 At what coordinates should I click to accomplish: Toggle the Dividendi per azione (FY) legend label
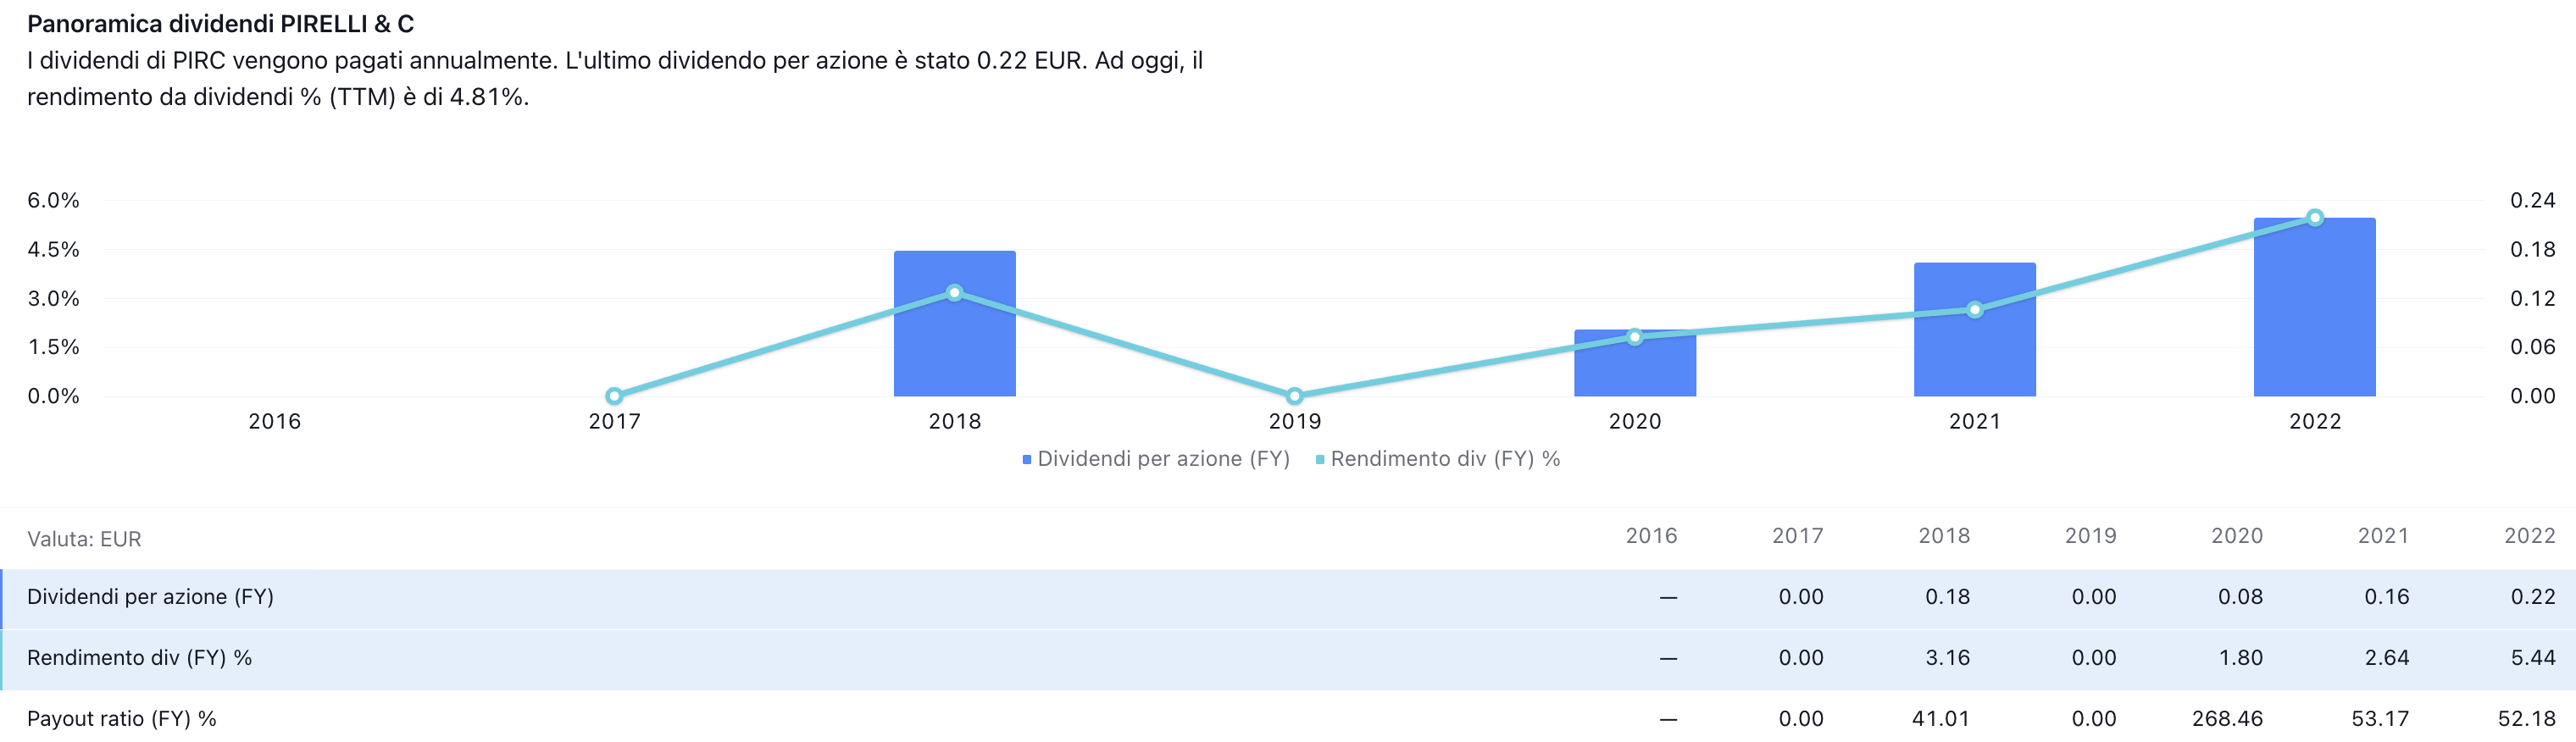click(1164, 459)
